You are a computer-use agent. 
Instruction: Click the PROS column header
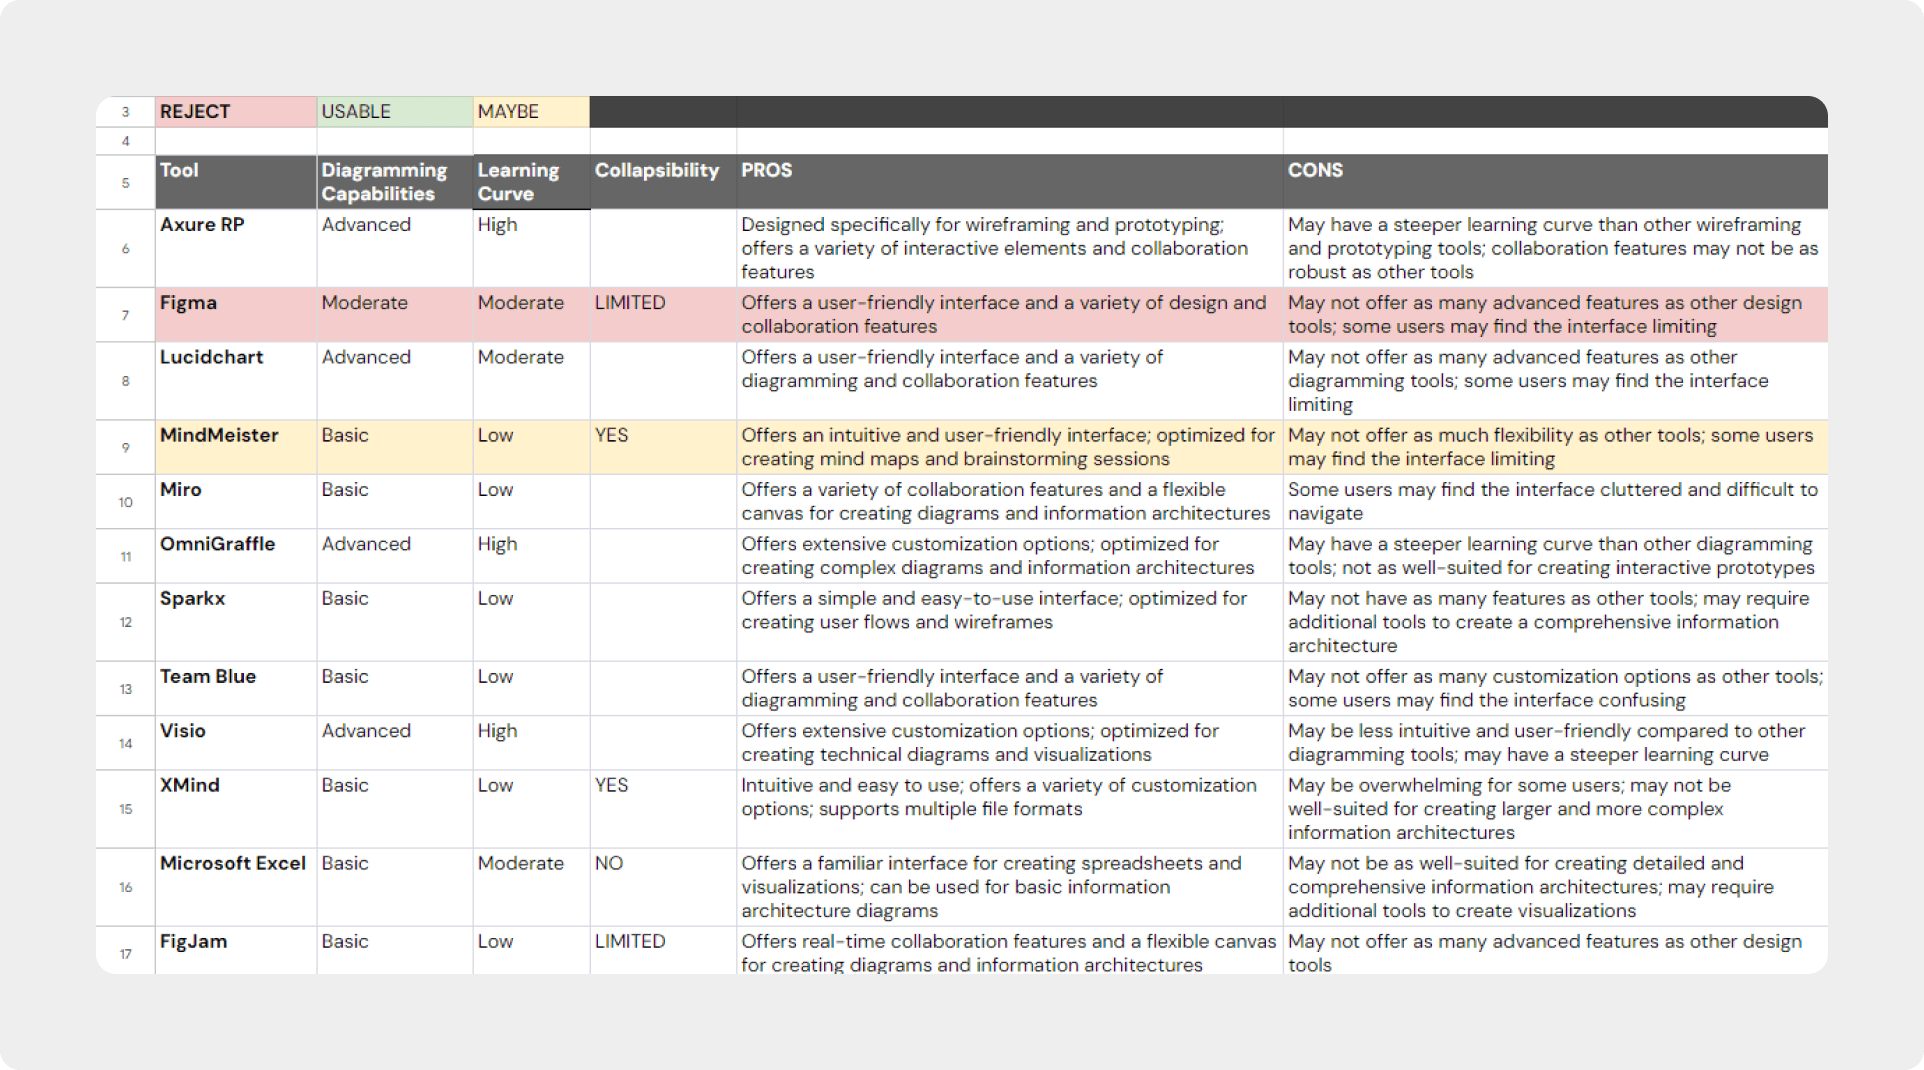tap(1010, 182)
